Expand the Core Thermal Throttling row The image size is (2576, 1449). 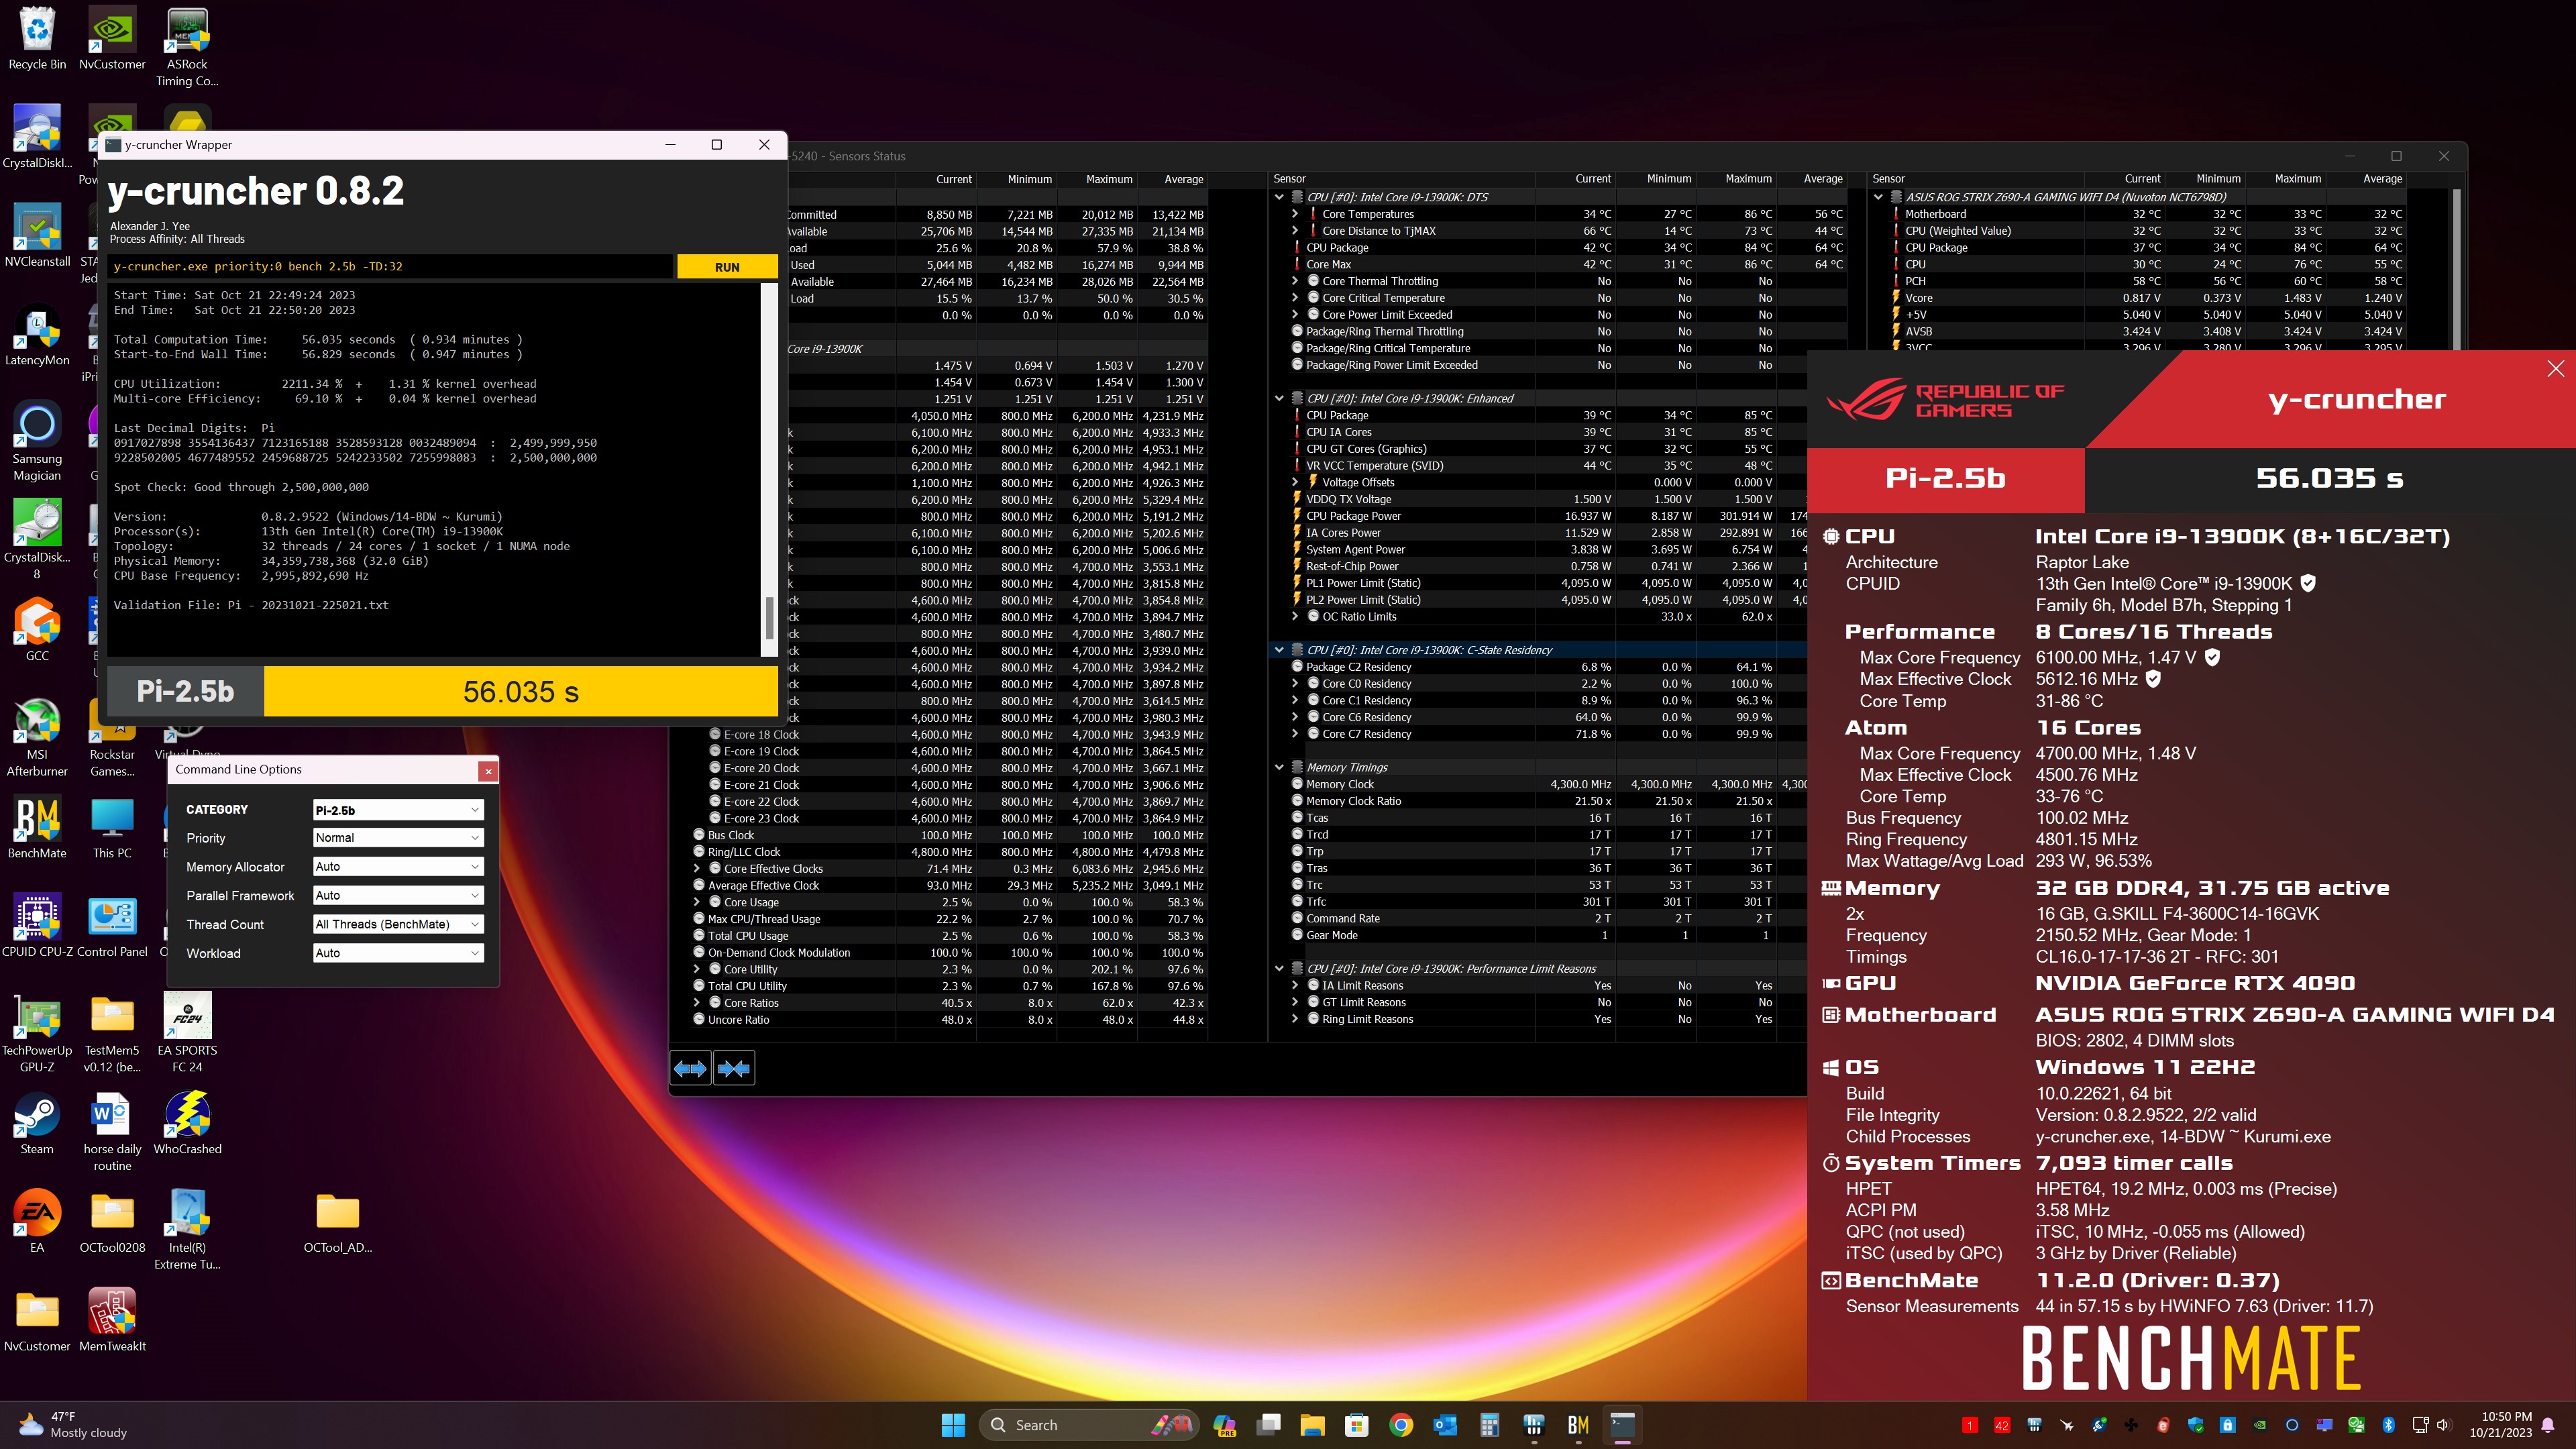point(1295,282)
